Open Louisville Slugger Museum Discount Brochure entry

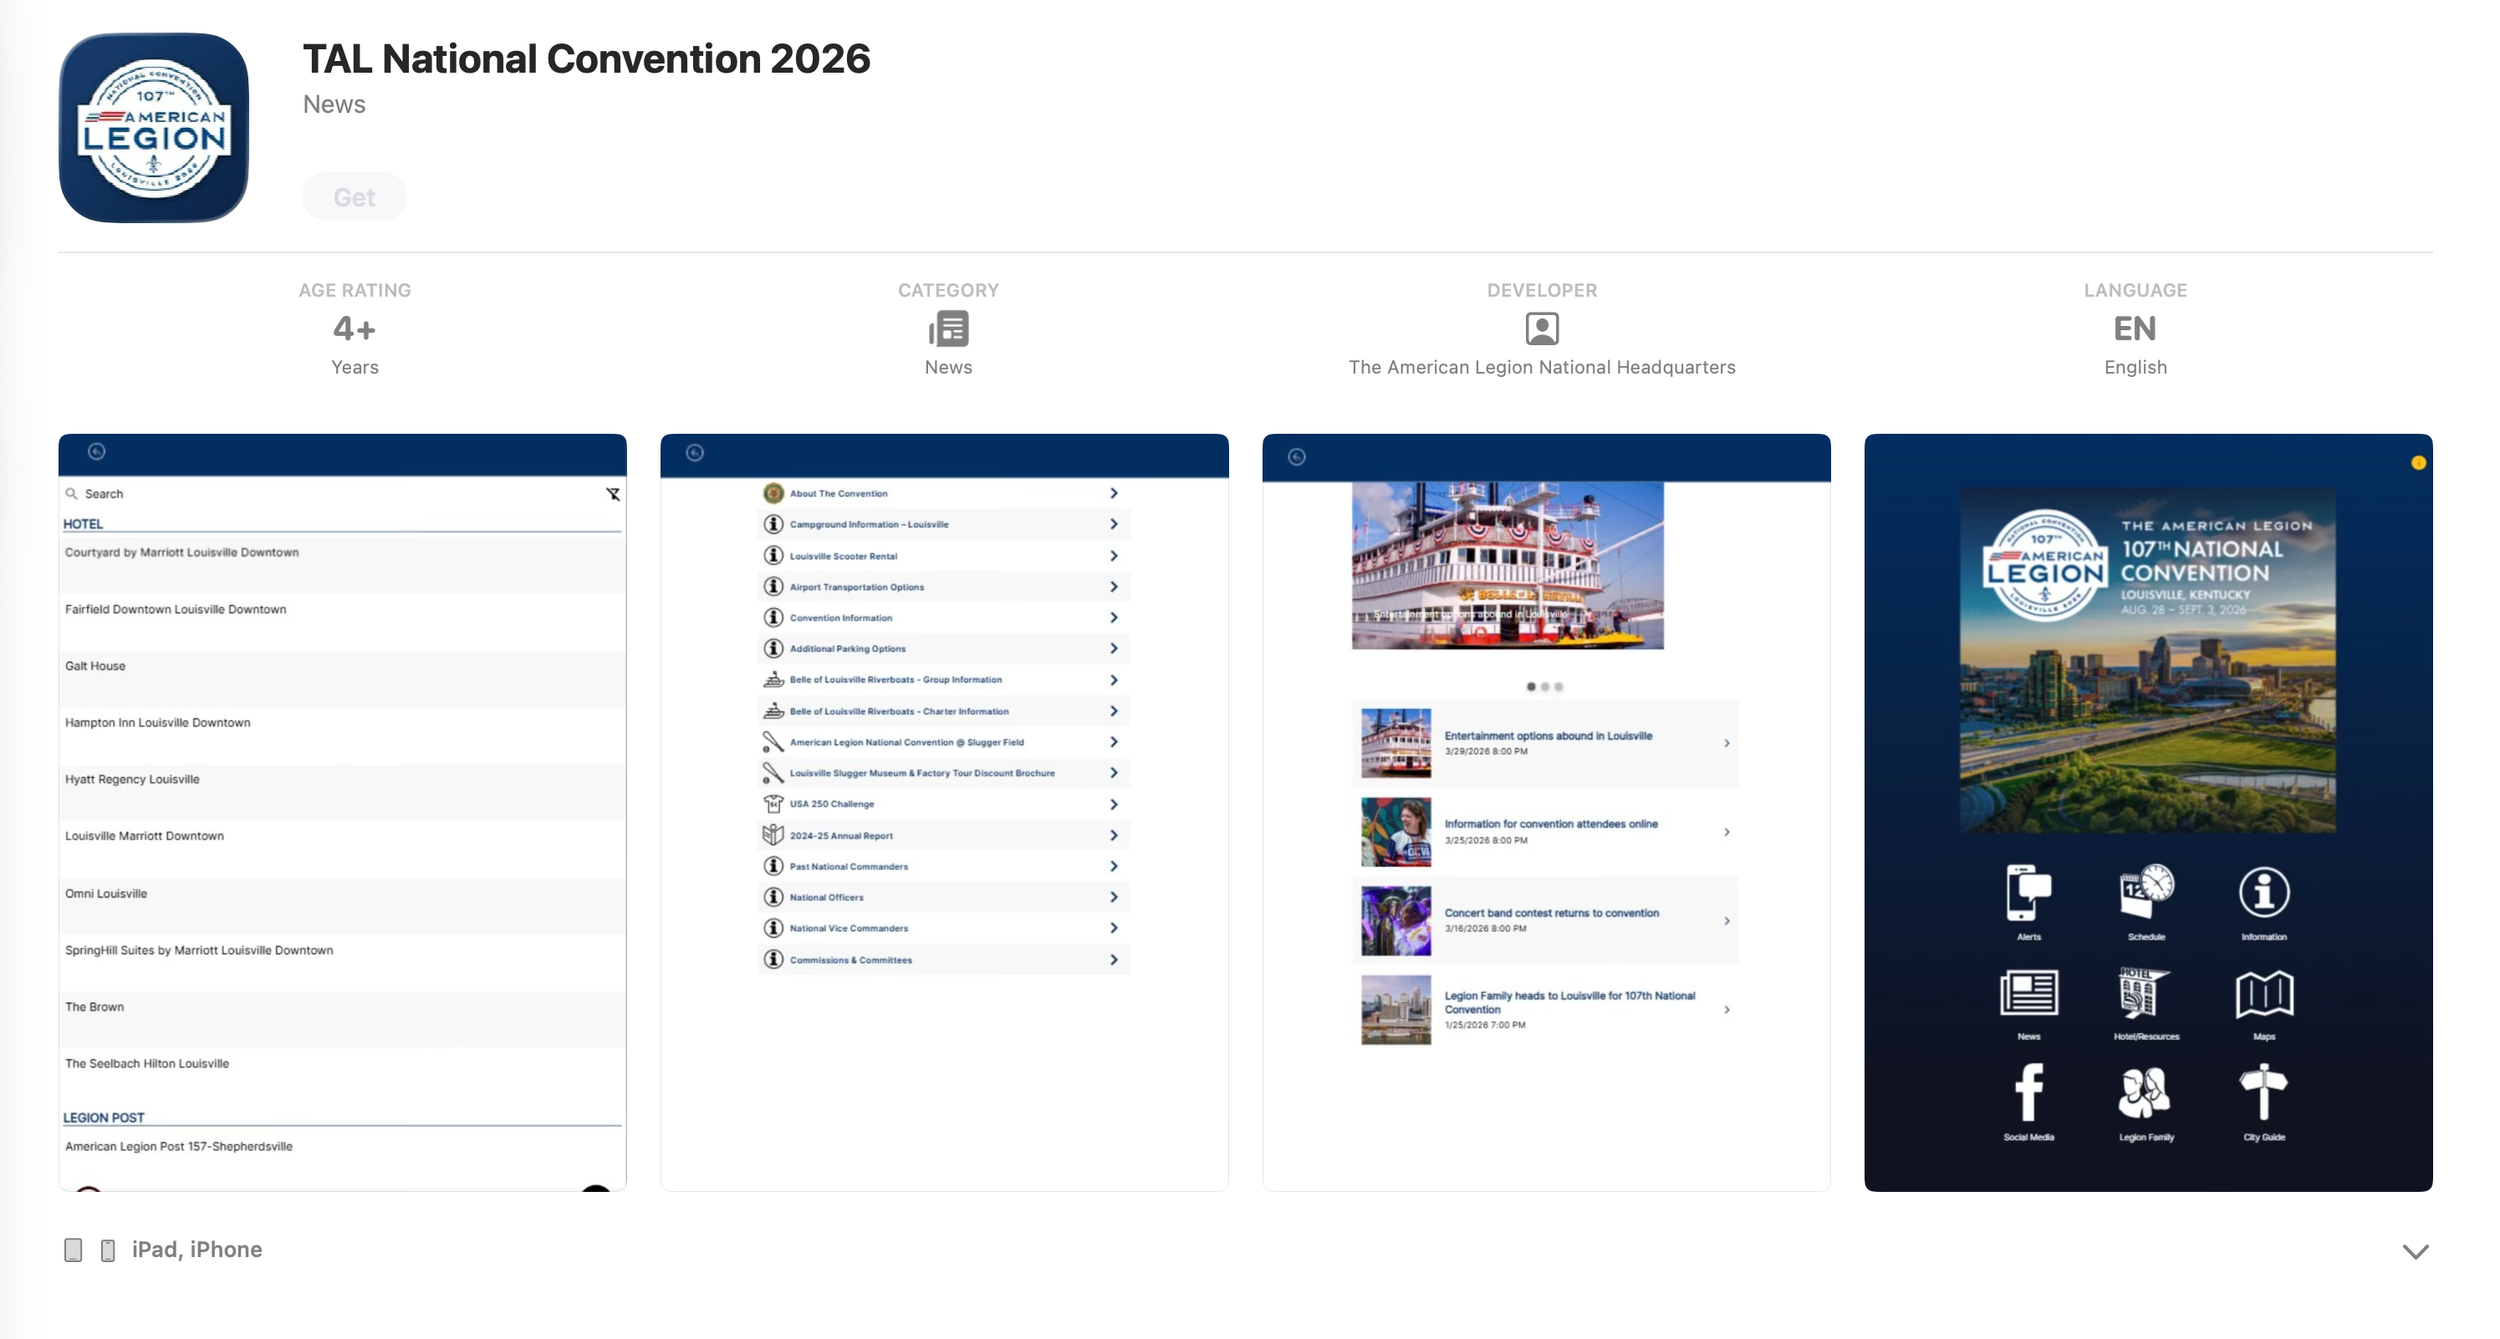pyautogui.click(x=944, y=773)
